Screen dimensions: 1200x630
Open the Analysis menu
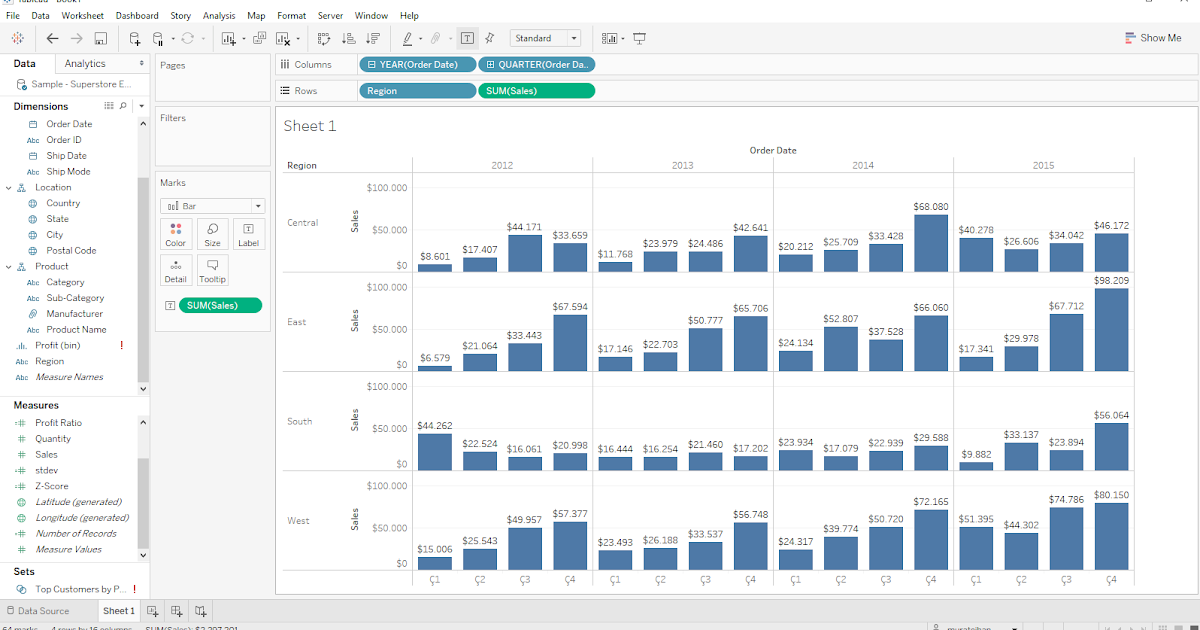pyautogui.click(x=218, y=15)
